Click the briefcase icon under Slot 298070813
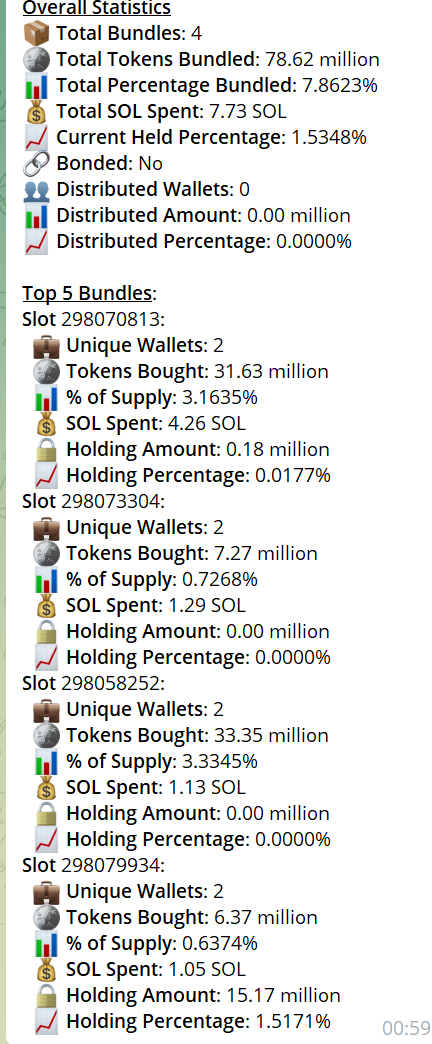432x1044 pixels. tap(46, 346)
